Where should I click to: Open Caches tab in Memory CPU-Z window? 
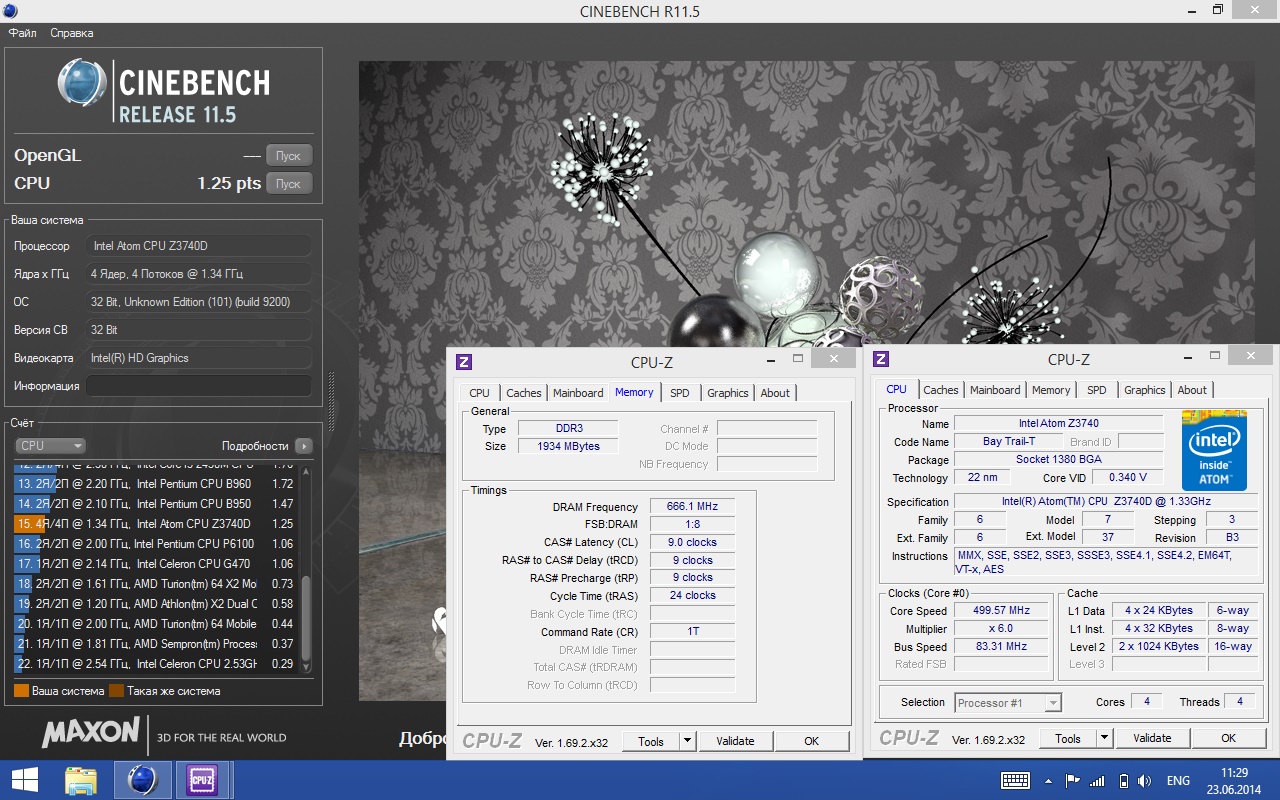coord(524,393)
